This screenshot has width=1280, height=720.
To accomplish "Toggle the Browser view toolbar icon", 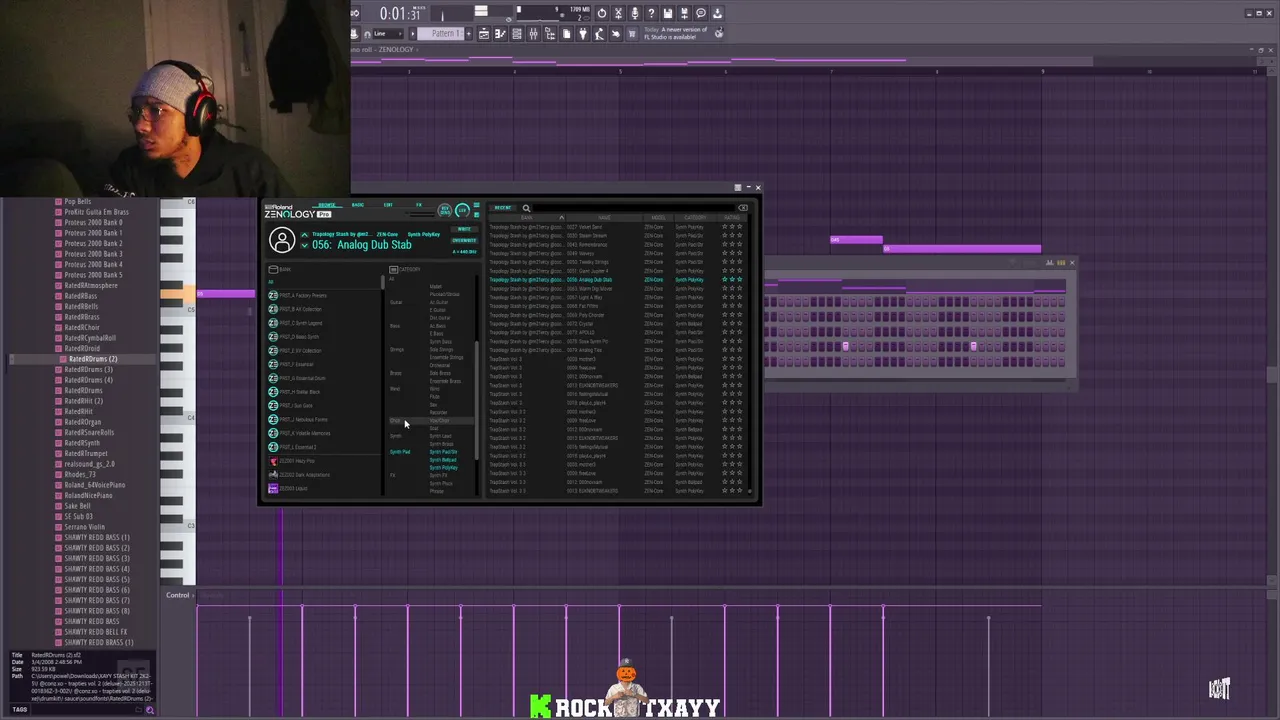I will coord(550,34).
